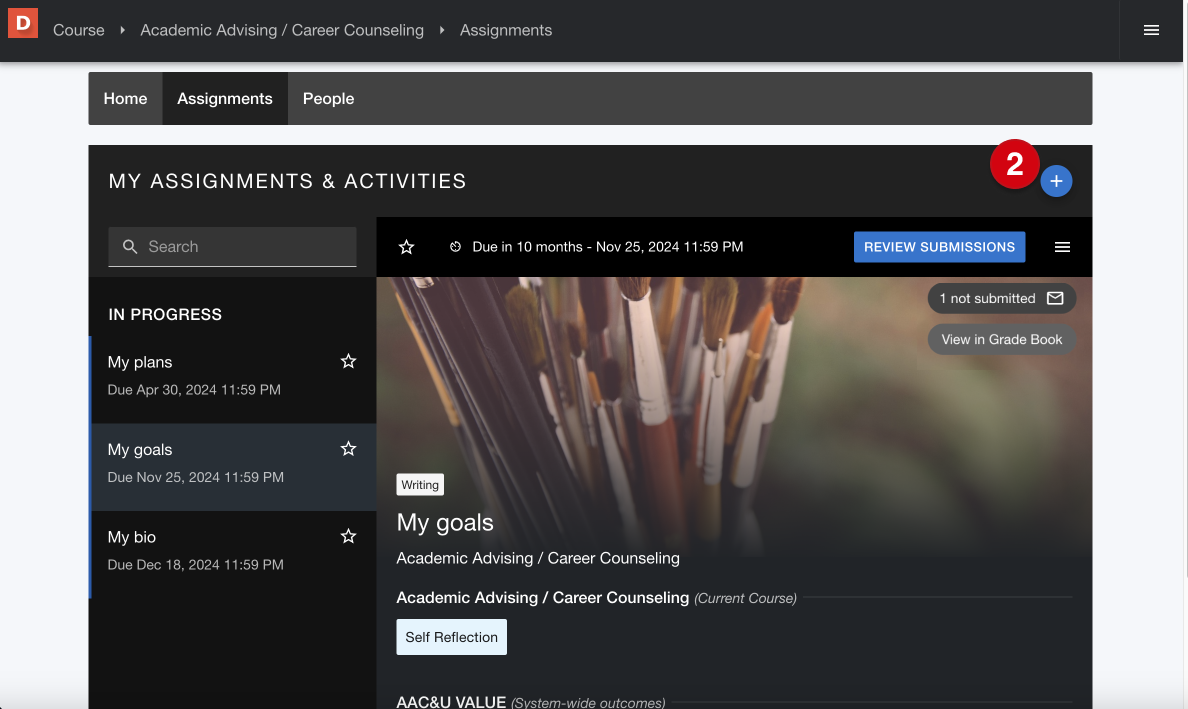Star the My plans assignment
The image size is (1188, 709).
click(348, 361)
